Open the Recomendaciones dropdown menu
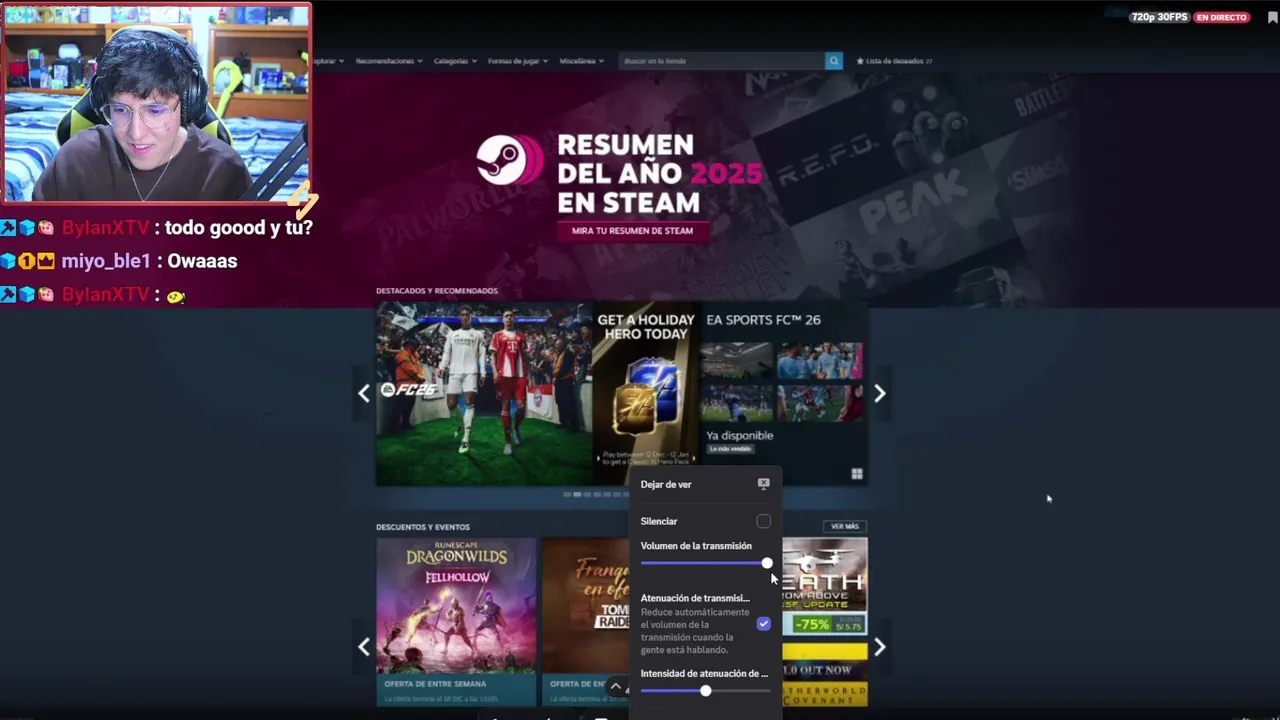Image resolution: width=1280 pixels, height=720 pixels. click(389, 61)
